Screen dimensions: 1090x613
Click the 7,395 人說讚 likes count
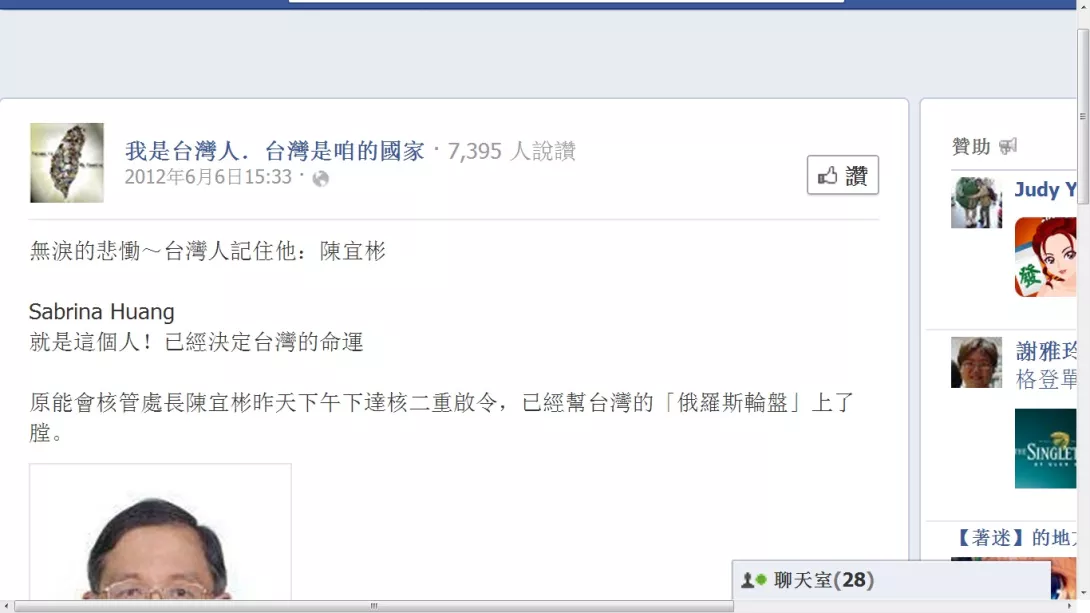[512, 151]
